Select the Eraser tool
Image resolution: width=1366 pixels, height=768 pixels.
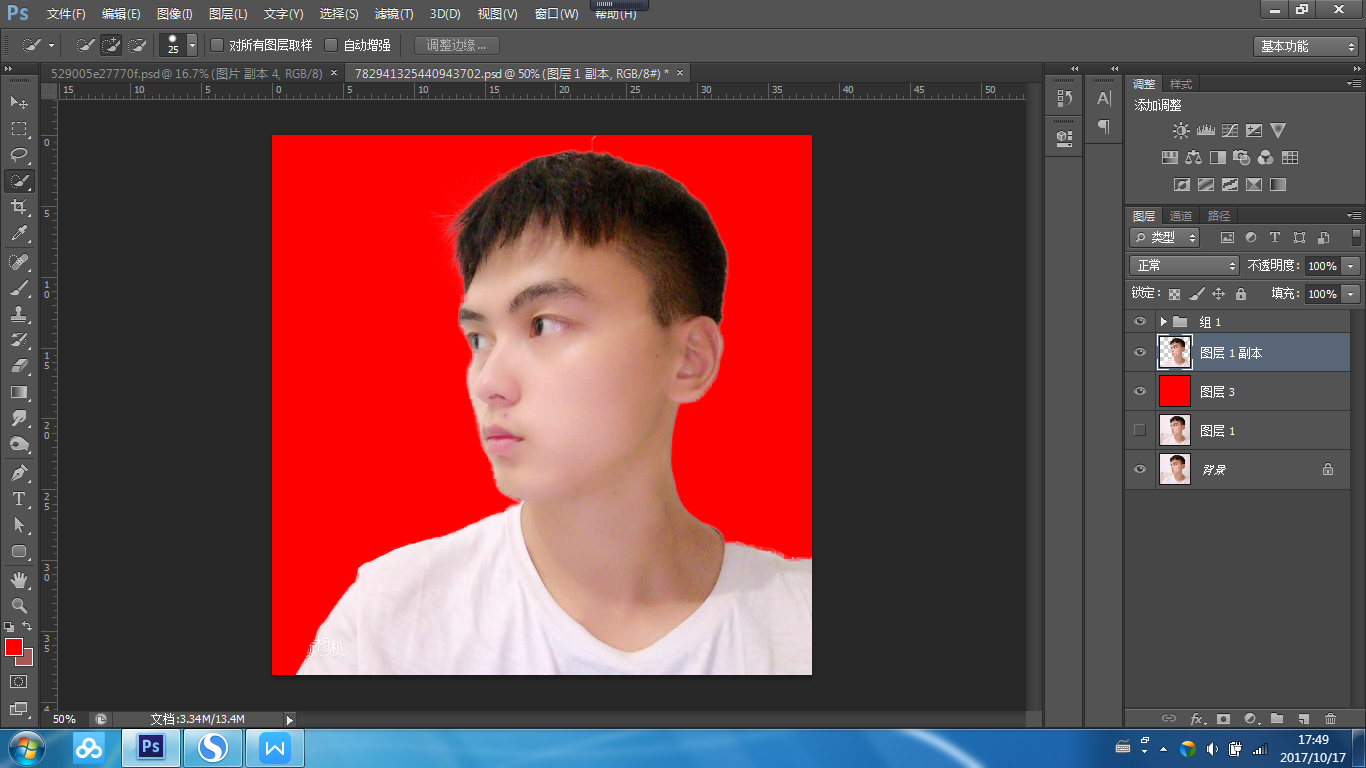19,366
